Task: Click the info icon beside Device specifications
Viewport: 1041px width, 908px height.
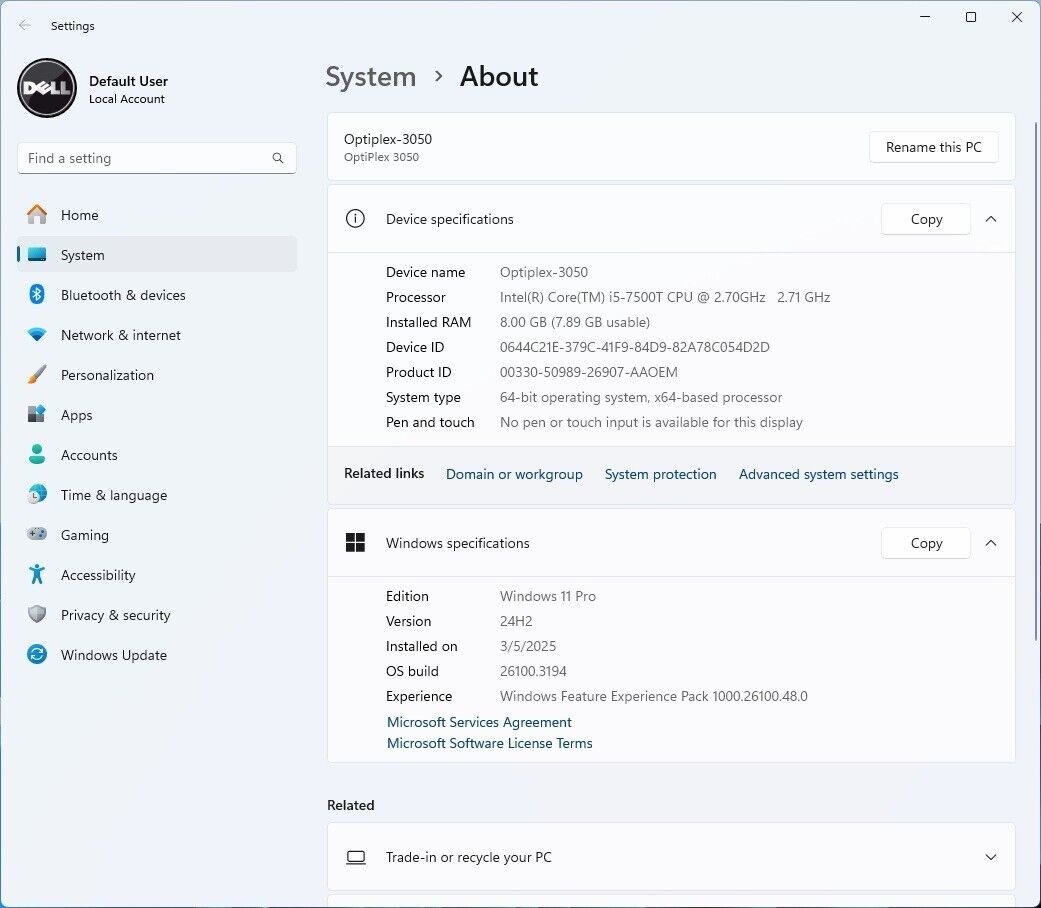Action: (355, 218)
